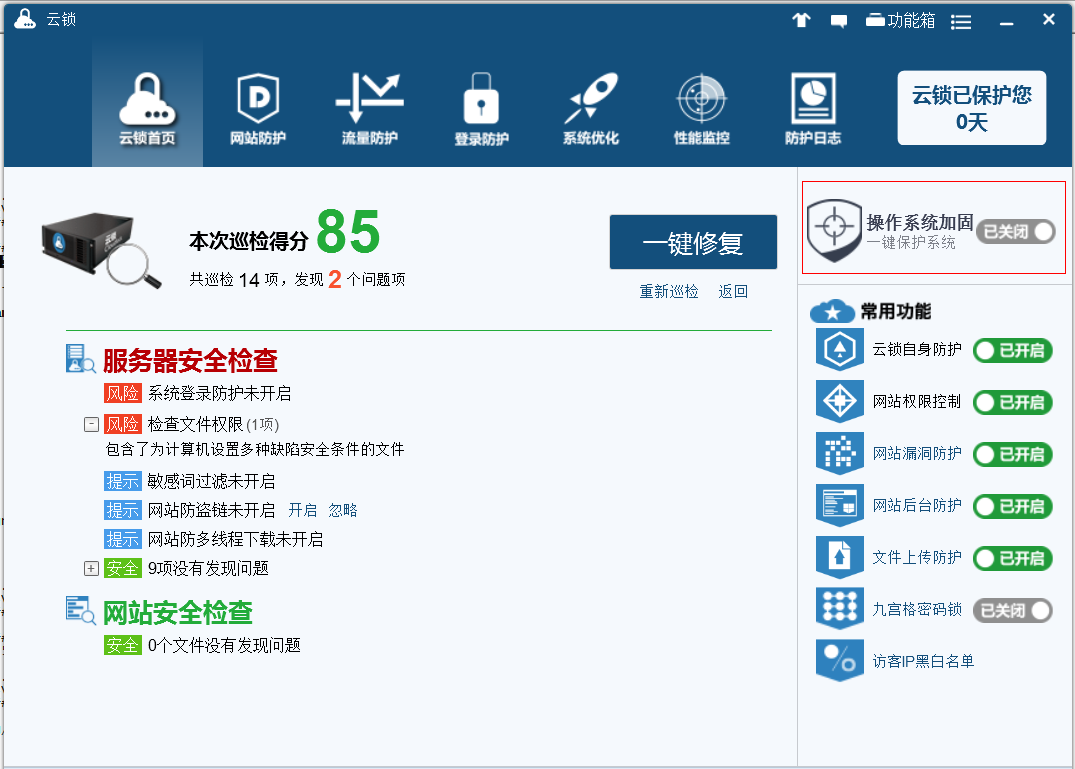This screenshot has width=1075, height=769.
Task: Open the 网站漏洞防护 label link
Action: 917,453
